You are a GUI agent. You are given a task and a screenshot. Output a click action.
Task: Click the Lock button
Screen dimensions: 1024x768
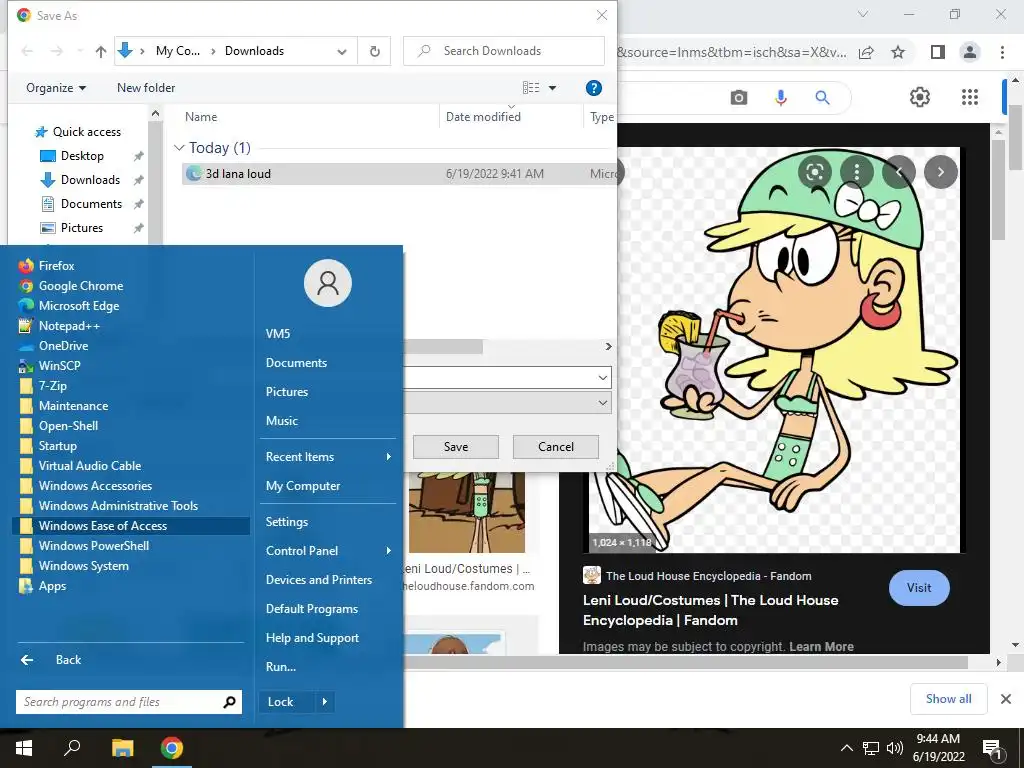(286, 702)
